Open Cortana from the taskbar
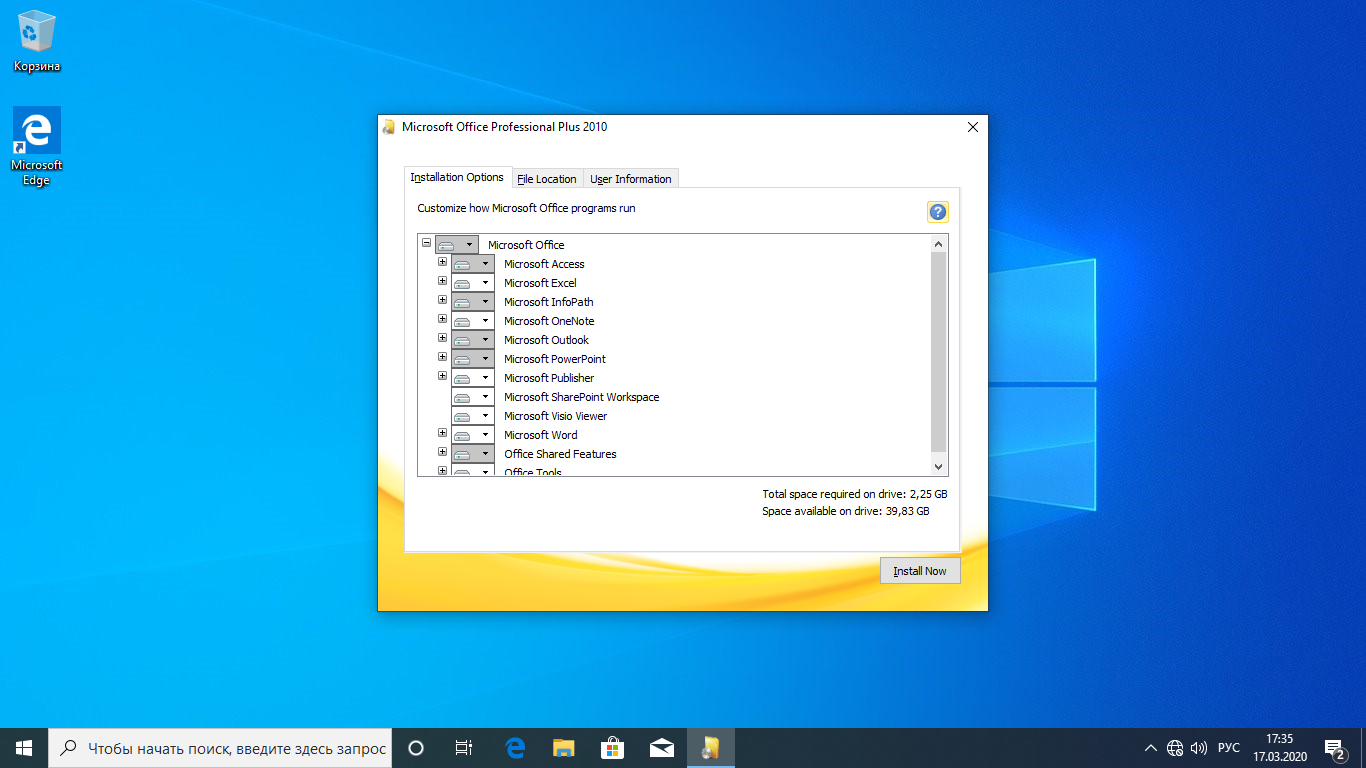The height and width of the screenshot is (768, 1366). click(416, 748)
